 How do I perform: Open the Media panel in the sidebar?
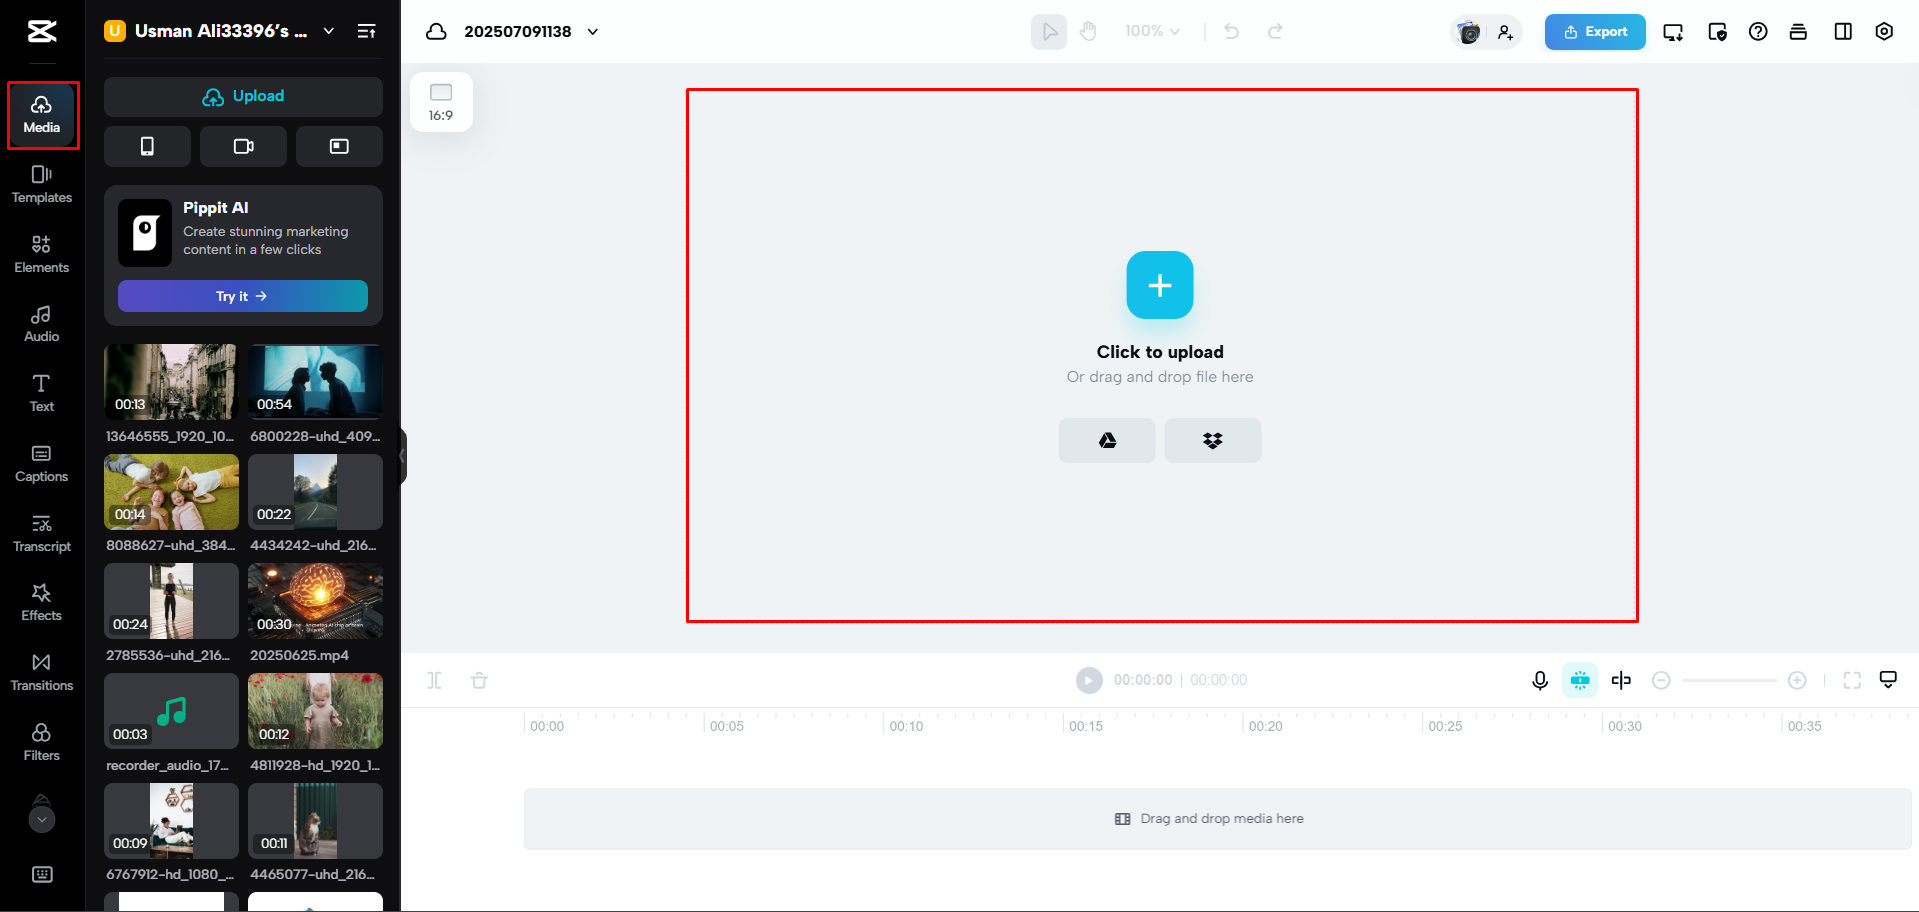point(41,113)
